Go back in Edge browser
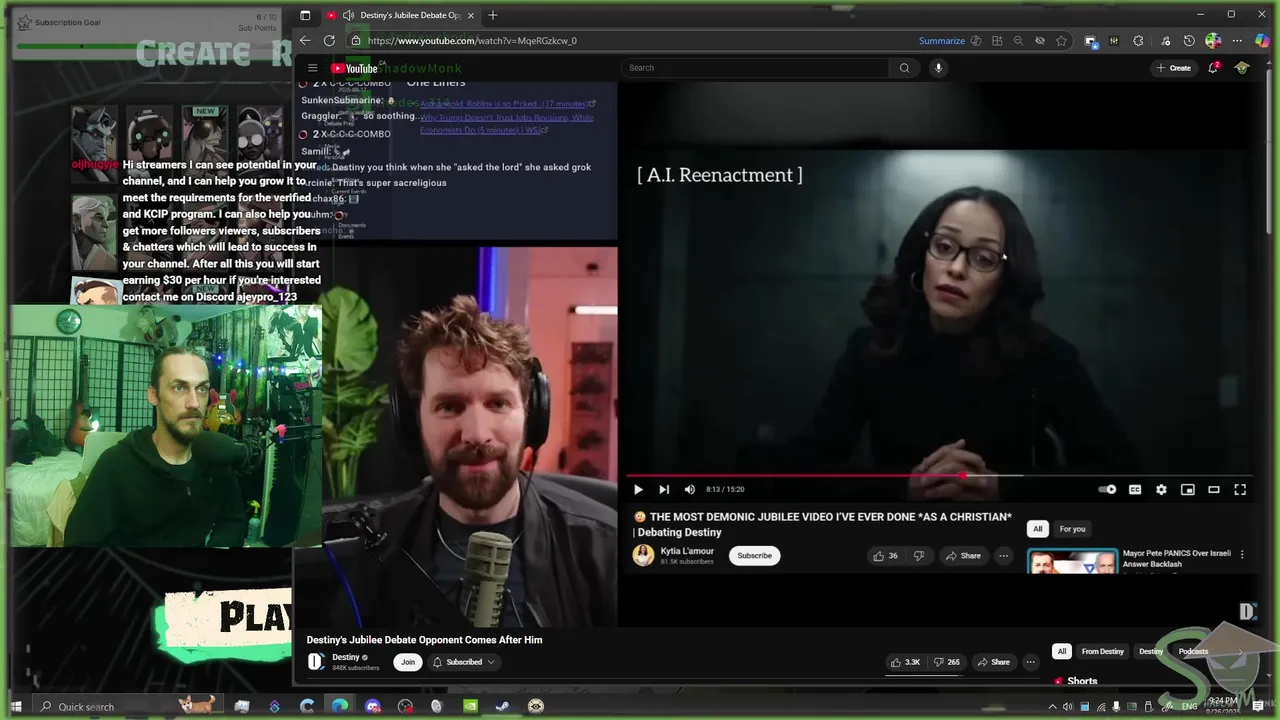1280x720 pixels. click(x=305, y=41)
